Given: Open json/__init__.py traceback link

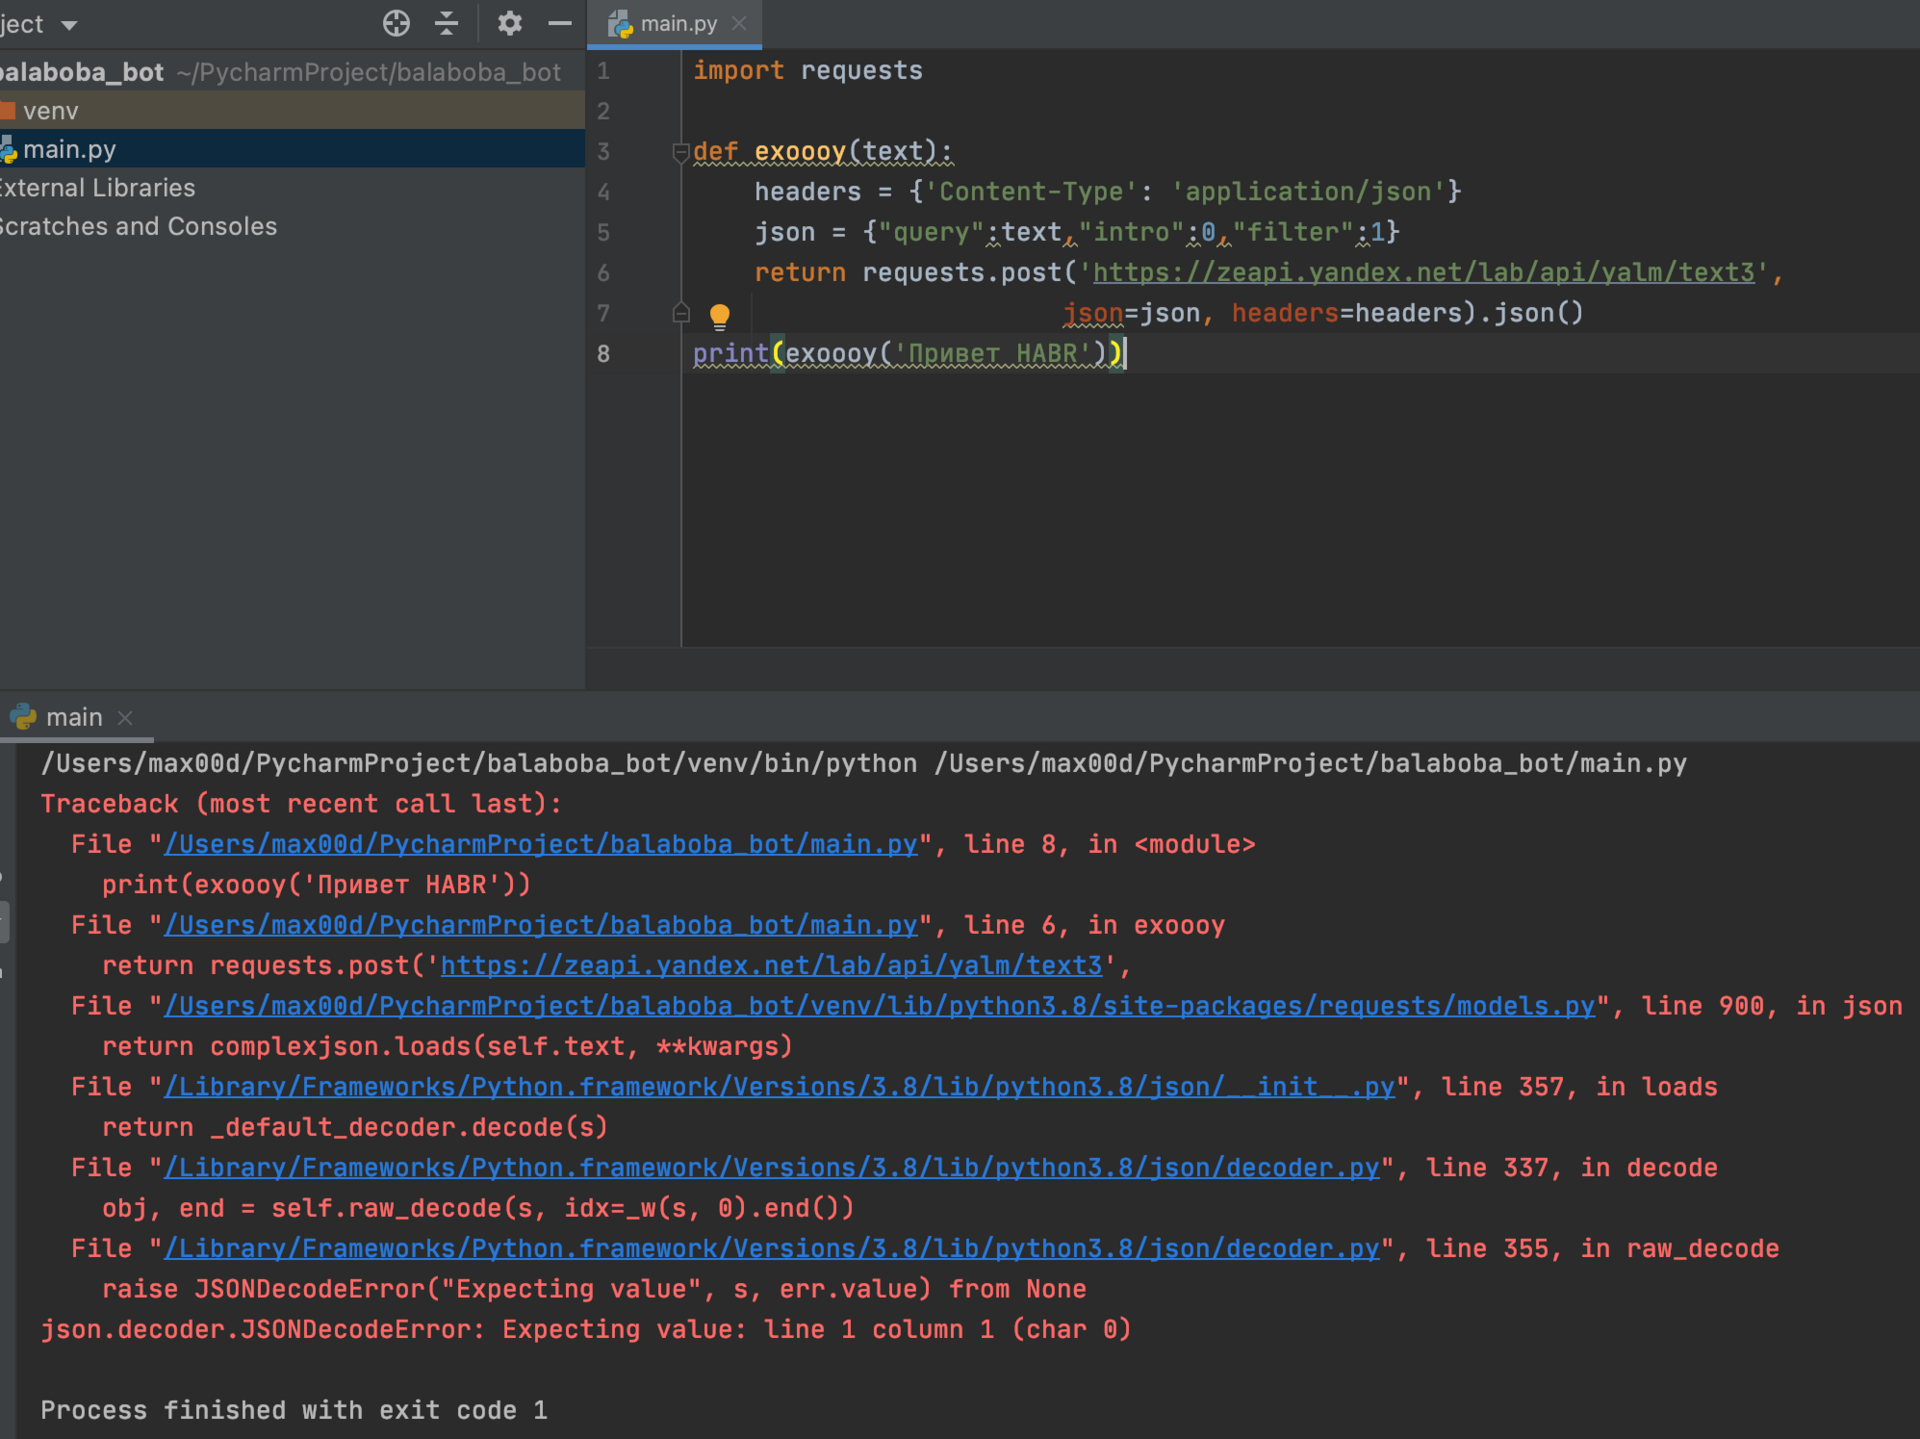Looking at the screenshot, I should pos(779,1088).
